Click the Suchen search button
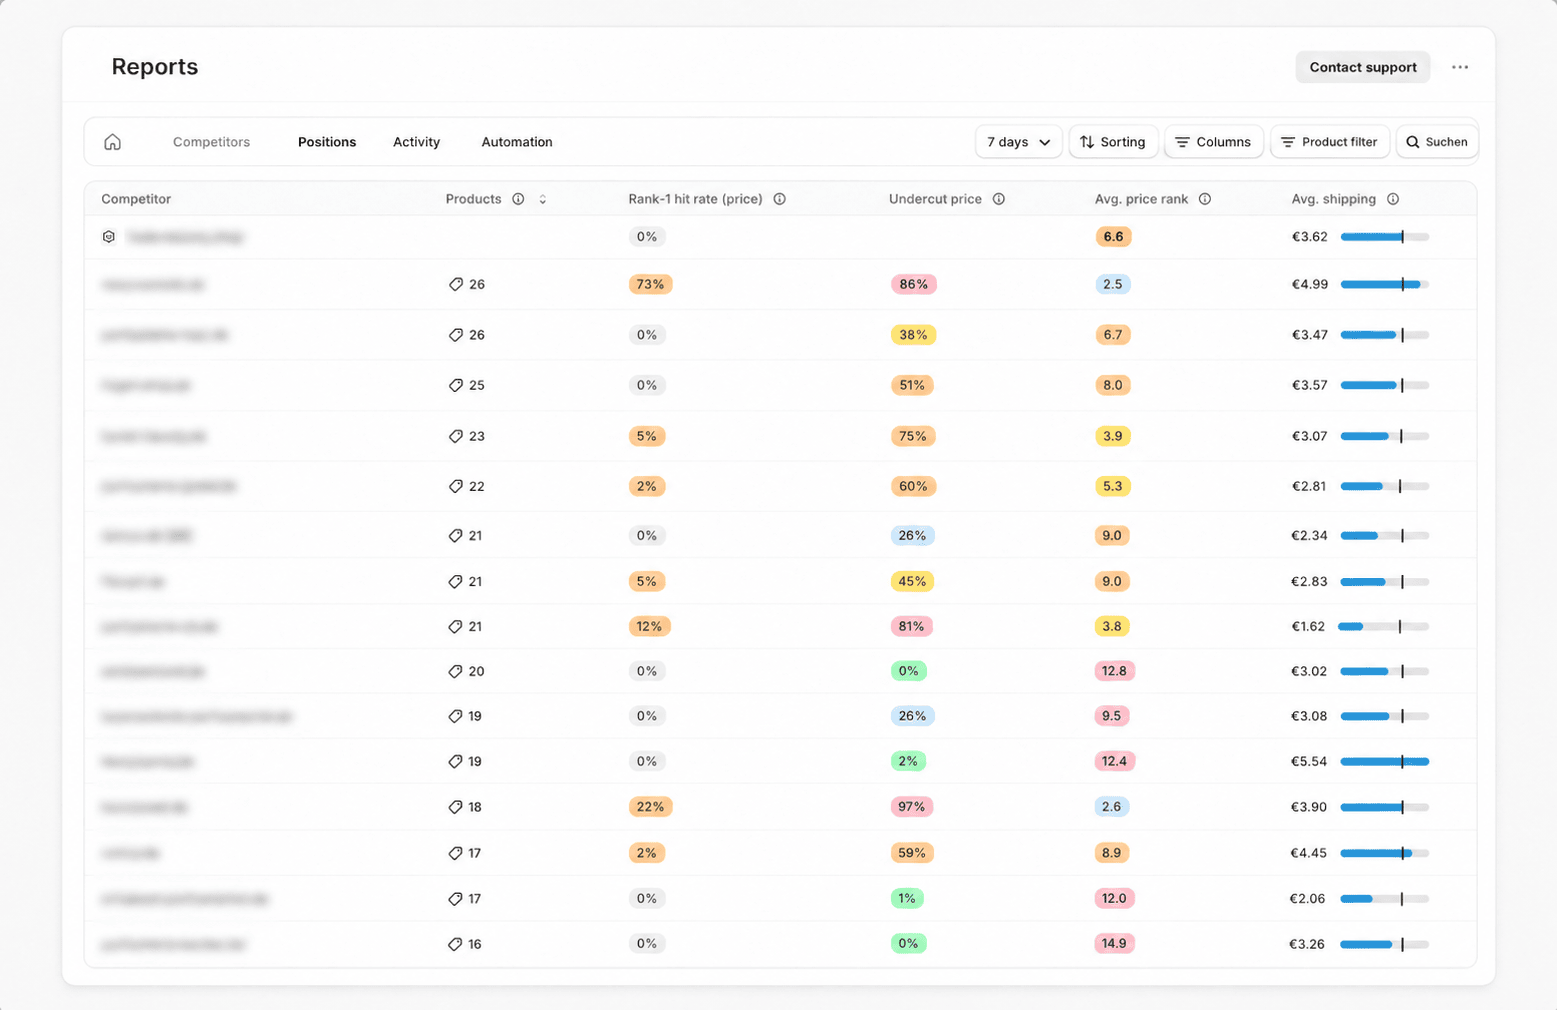 [1437, 142]
